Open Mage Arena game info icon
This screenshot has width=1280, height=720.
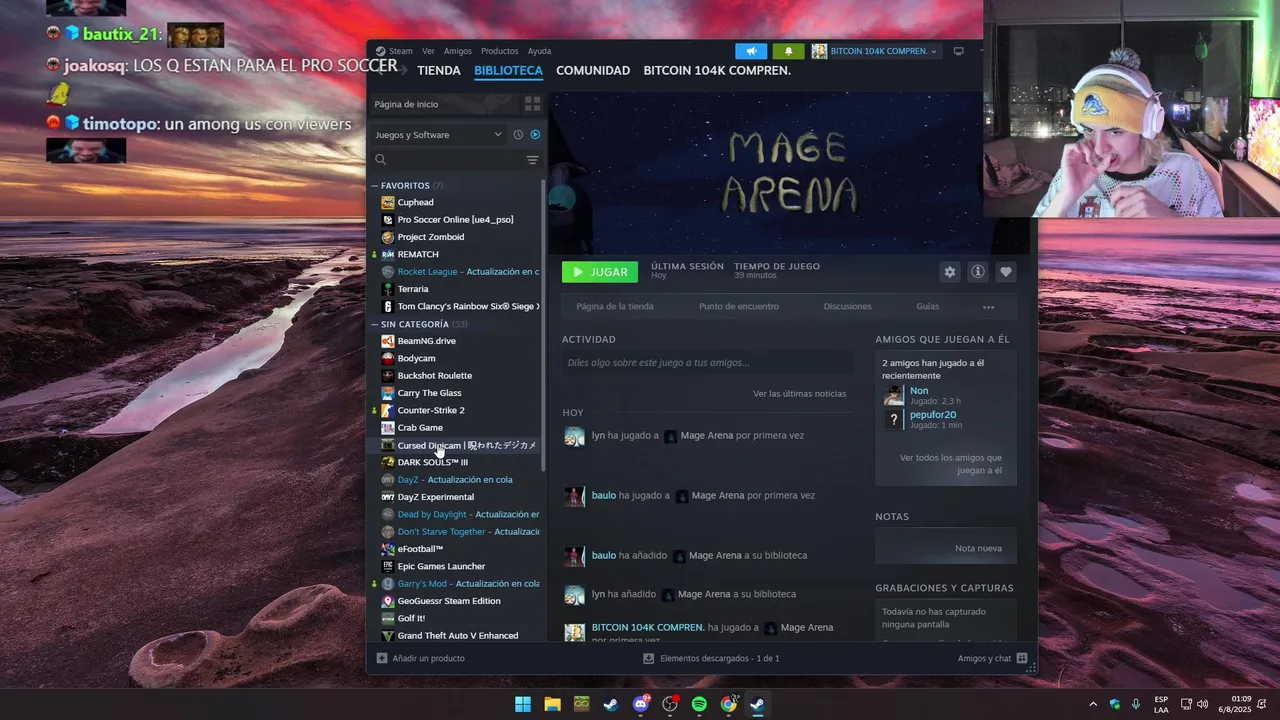click(x=978, y=272)
